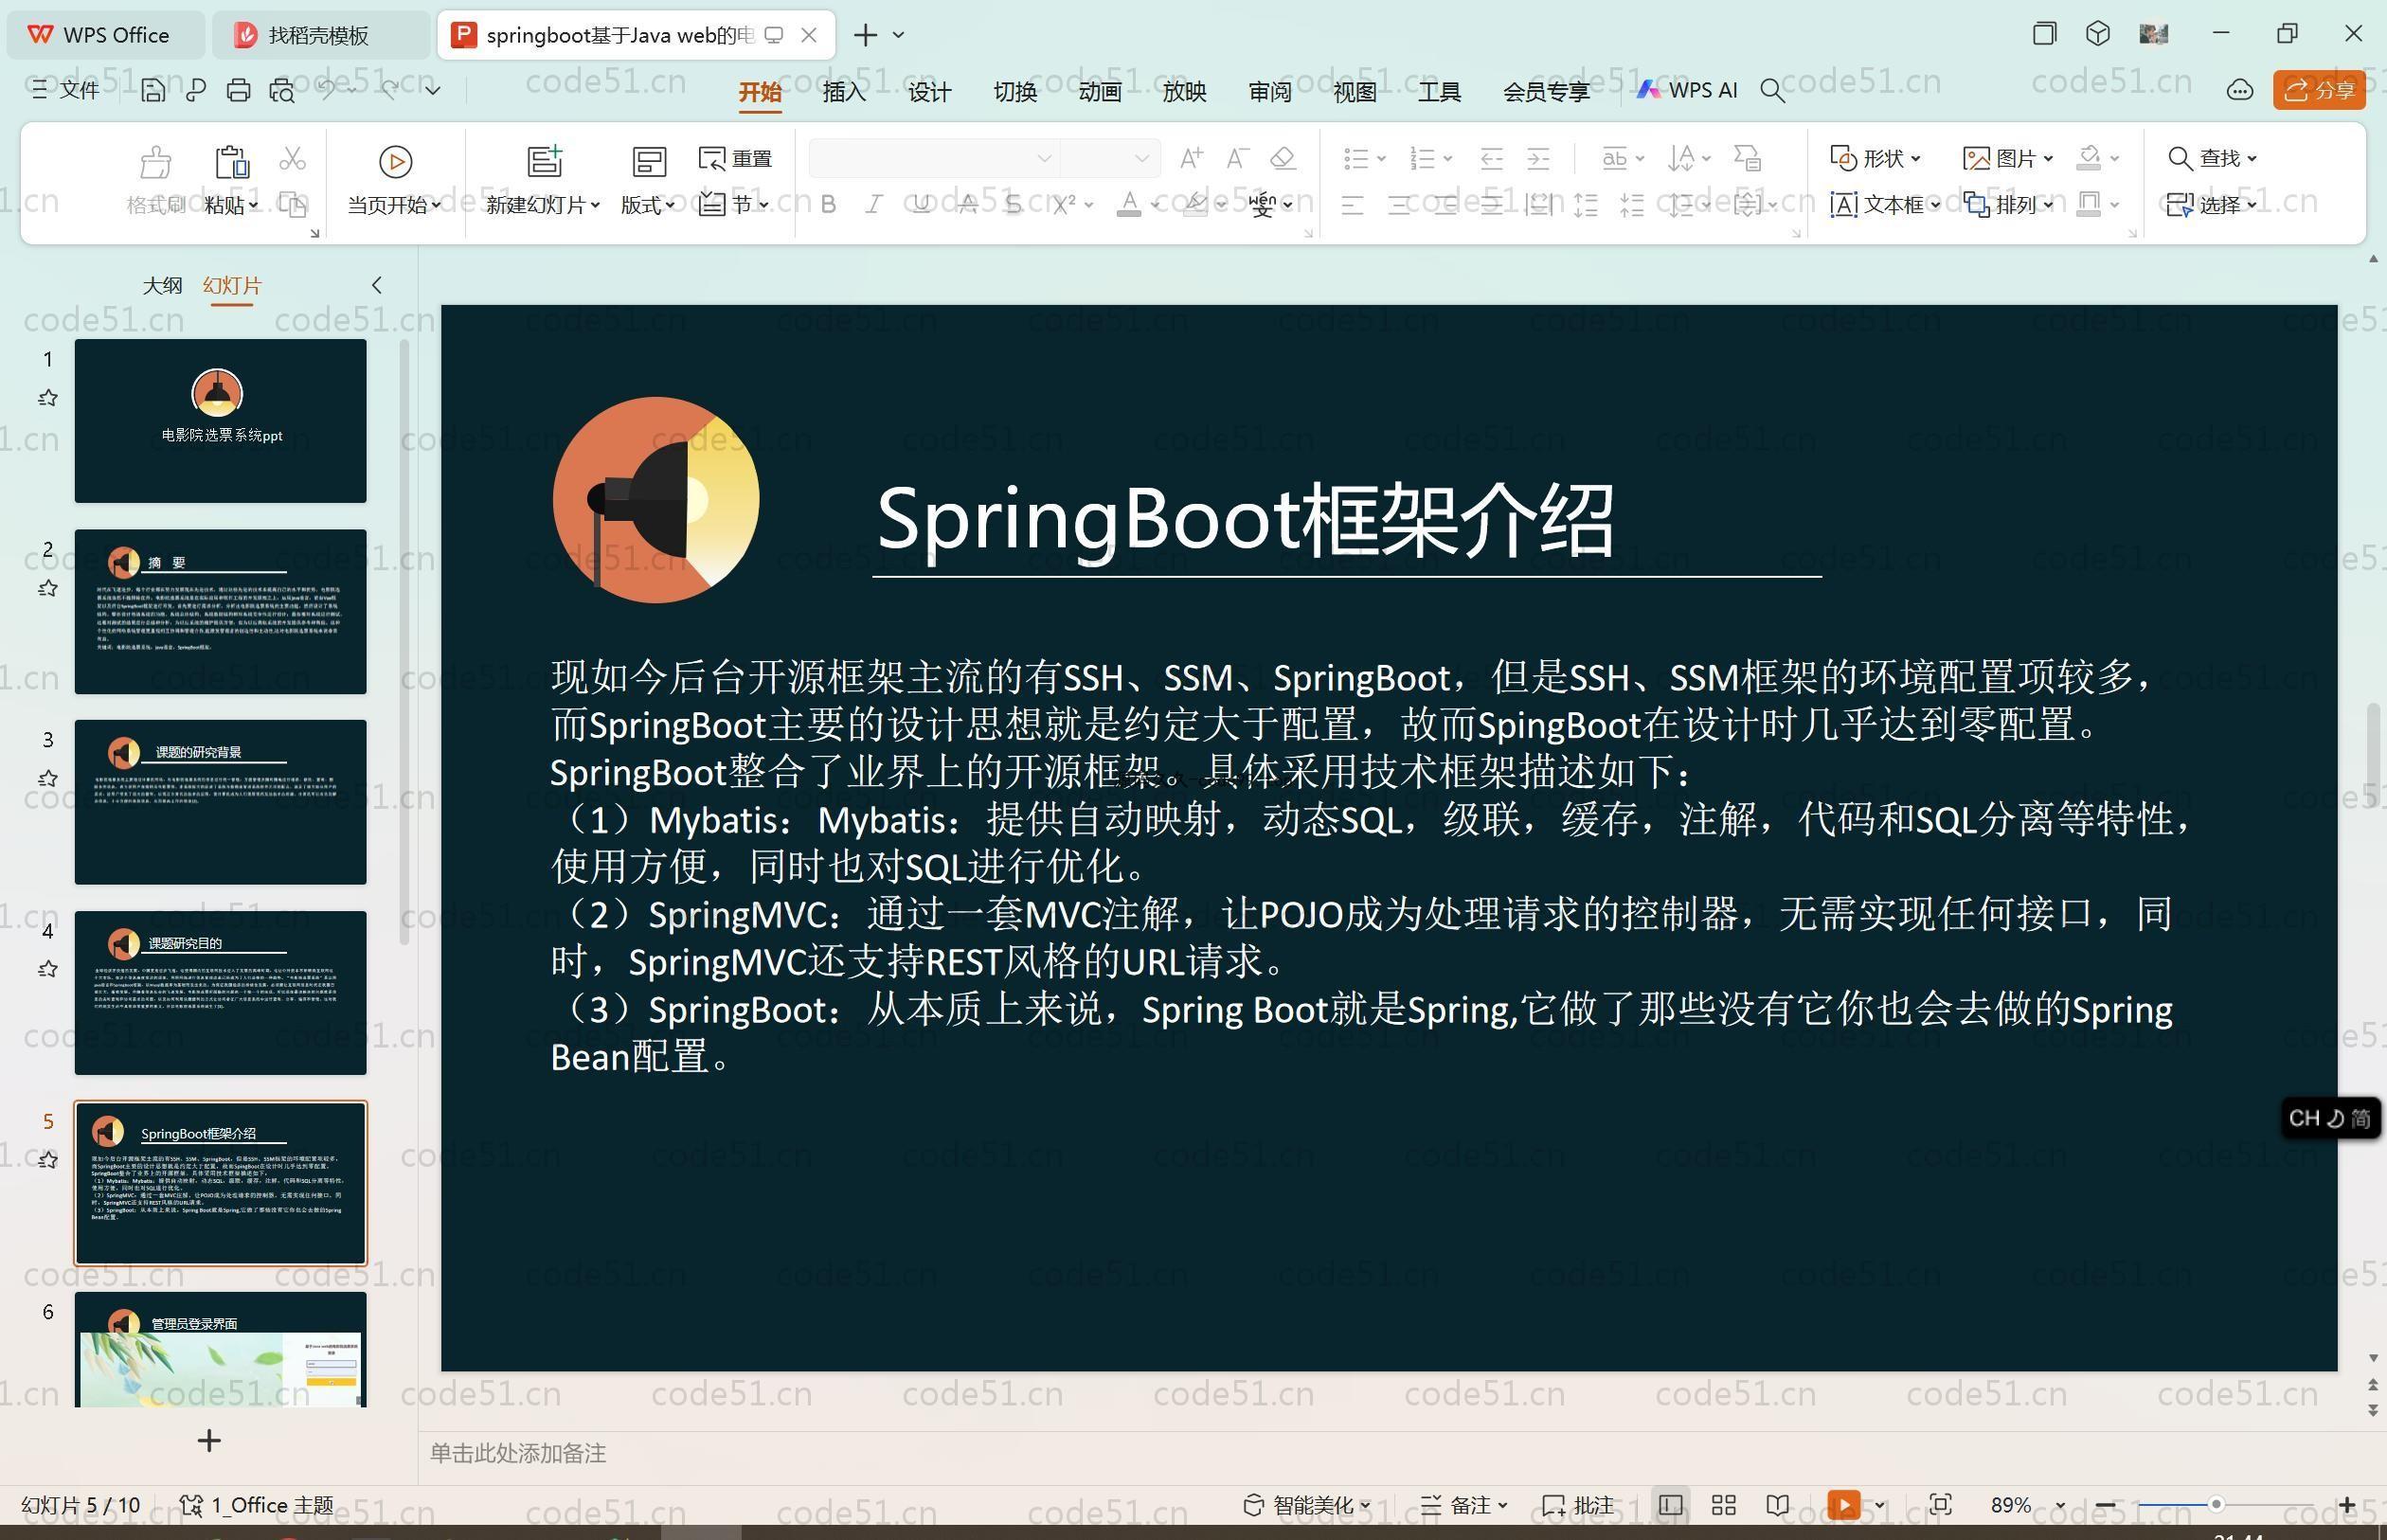The image size is (2387, 1540).
Task: Click the Comments (批注) button
Action: tap(1578, 1505)
